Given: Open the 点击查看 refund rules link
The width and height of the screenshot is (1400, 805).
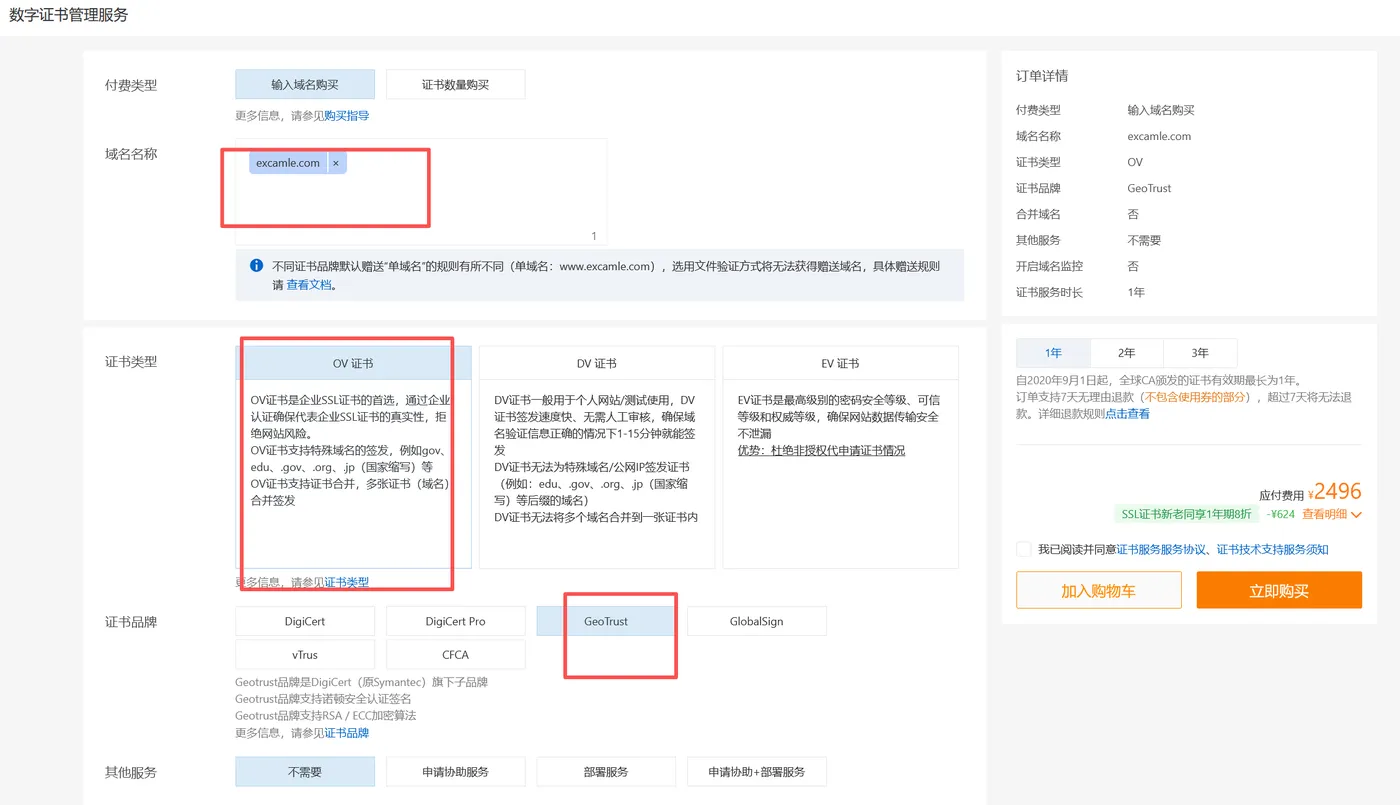Looking at the screenshot, I should pyautogui.click(x=1127, y=413).
